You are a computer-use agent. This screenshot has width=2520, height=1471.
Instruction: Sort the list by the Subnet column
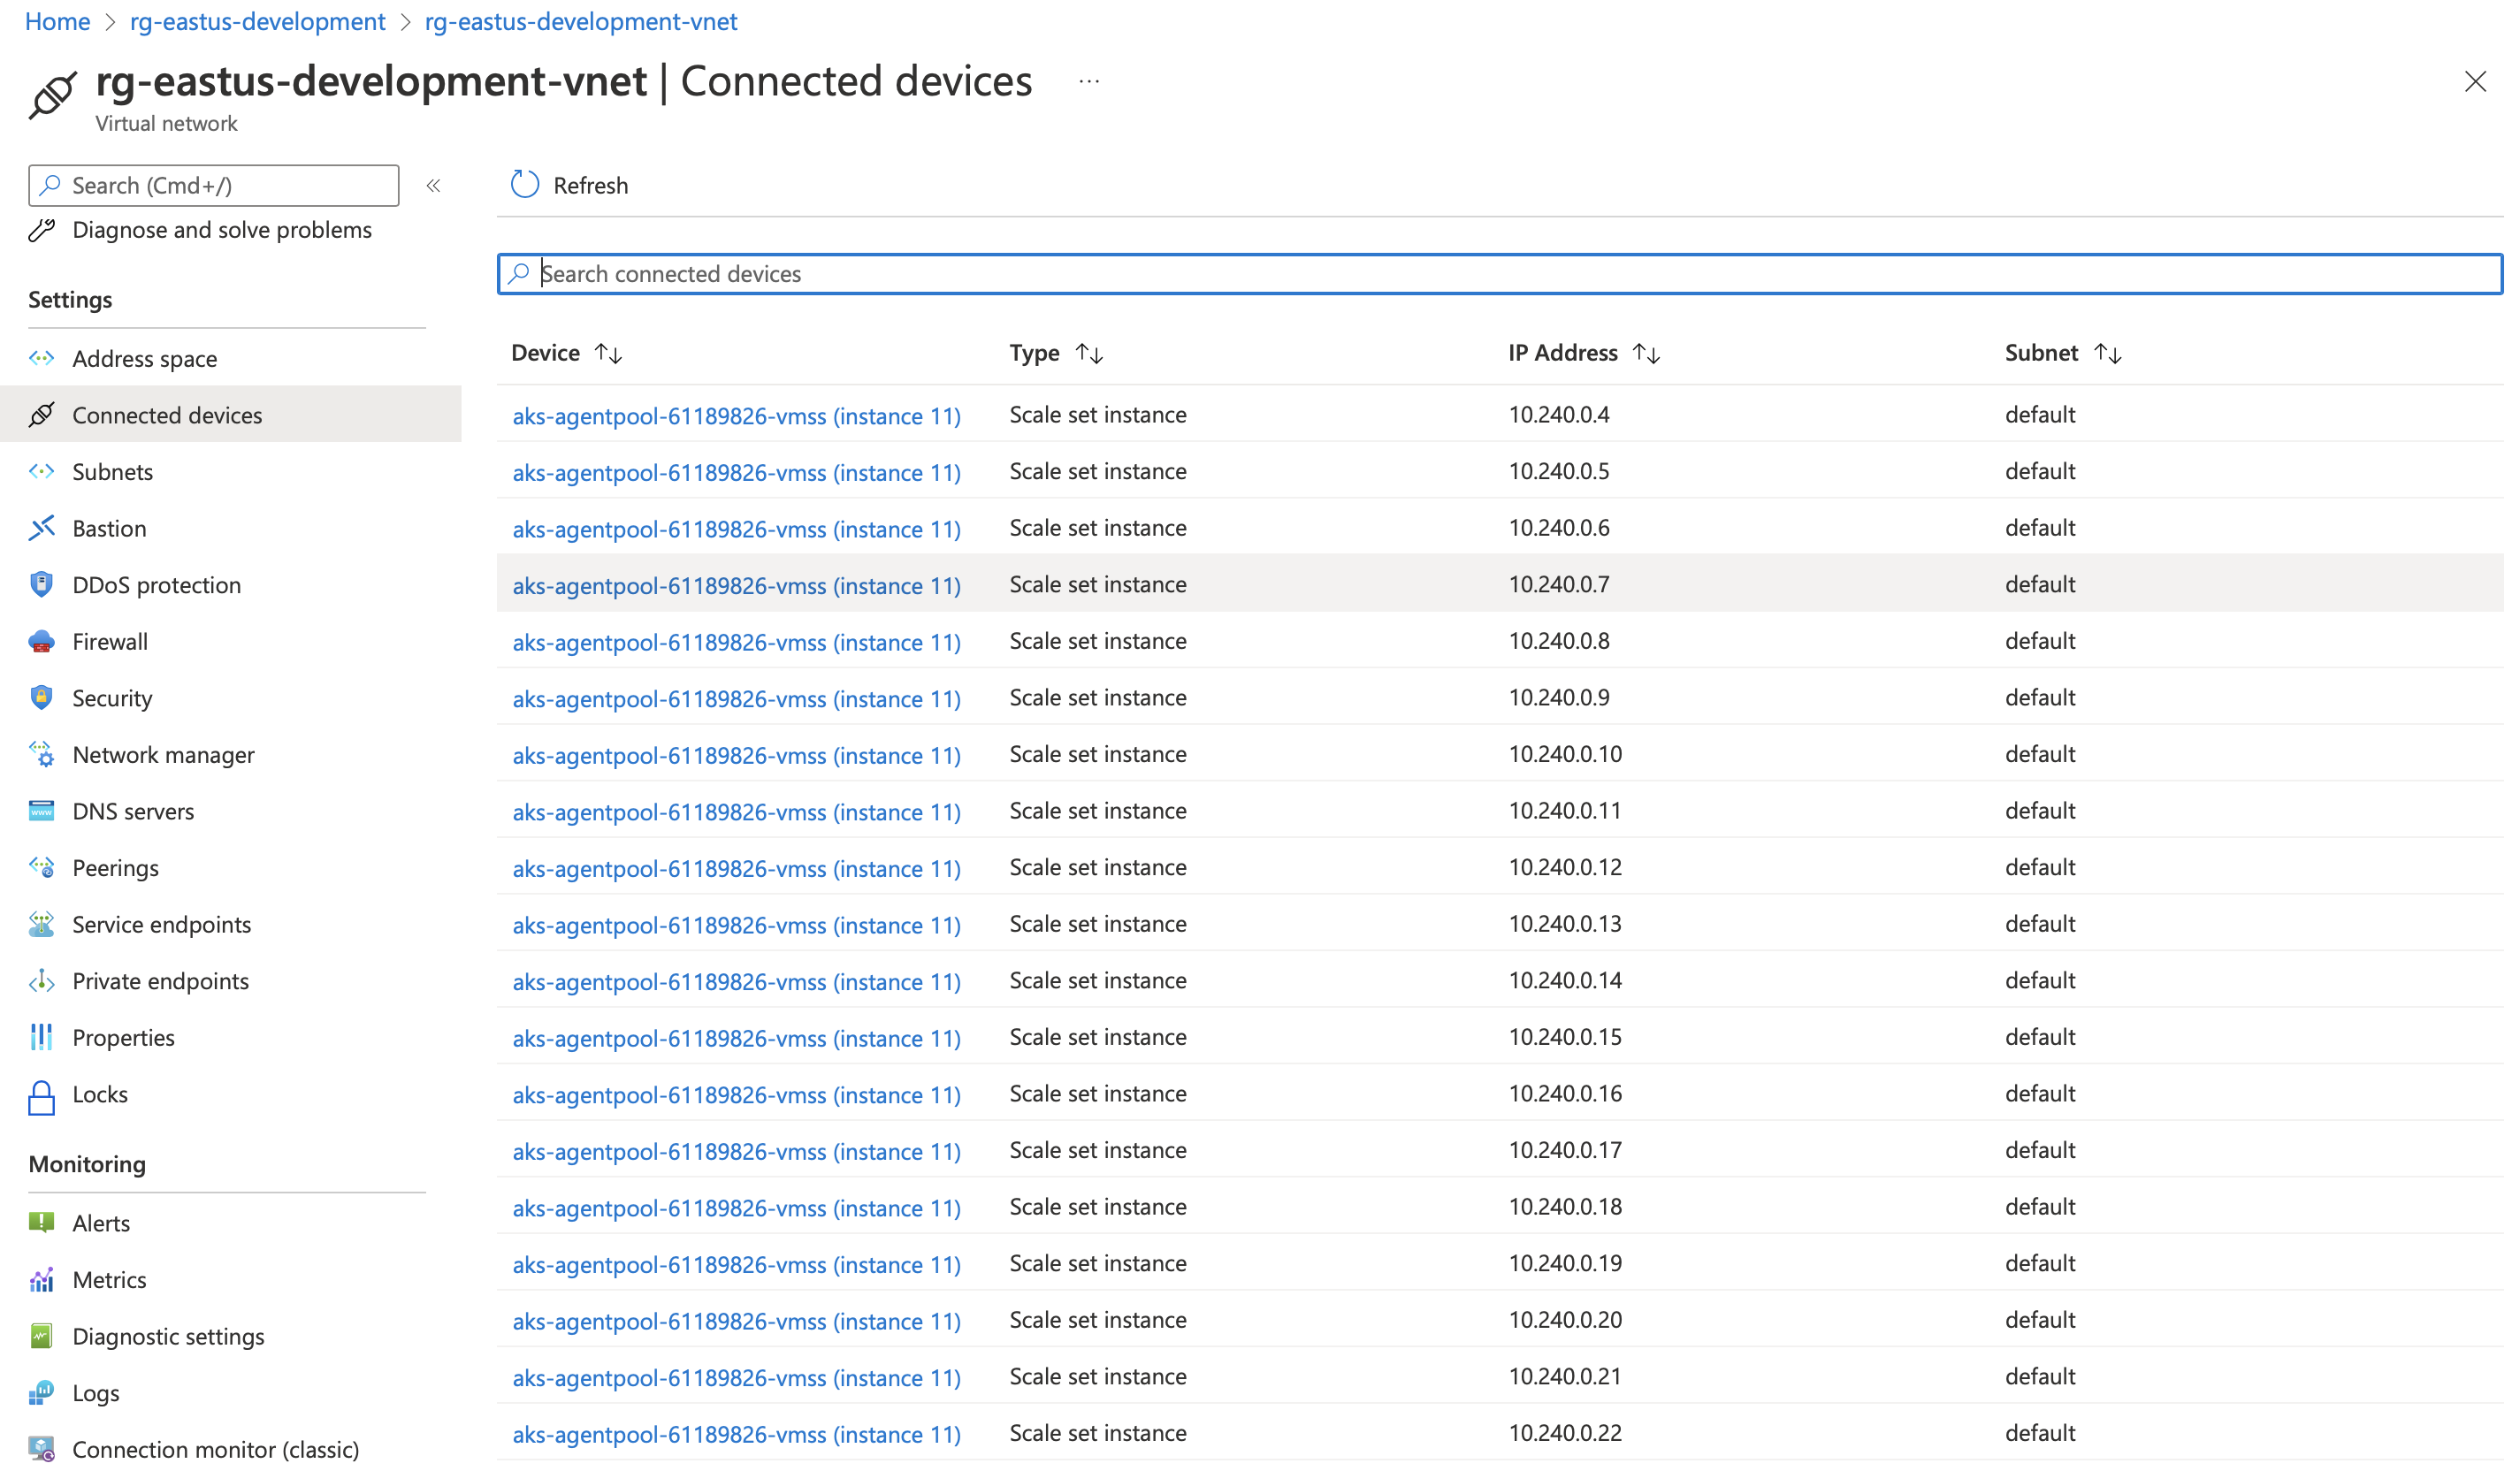pyautogui.click(x=2108, y=353)
